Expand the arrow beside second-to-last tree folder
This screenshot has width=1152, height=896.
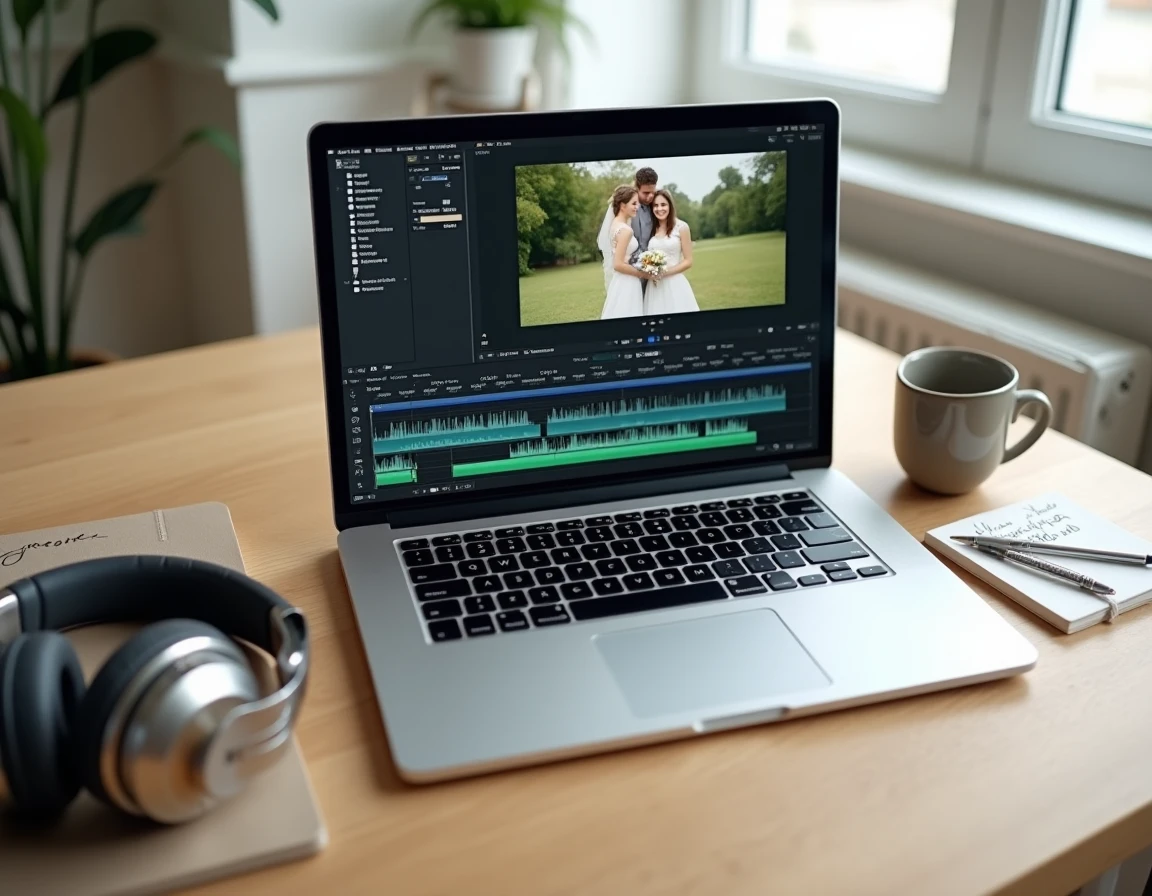point(347,283)
